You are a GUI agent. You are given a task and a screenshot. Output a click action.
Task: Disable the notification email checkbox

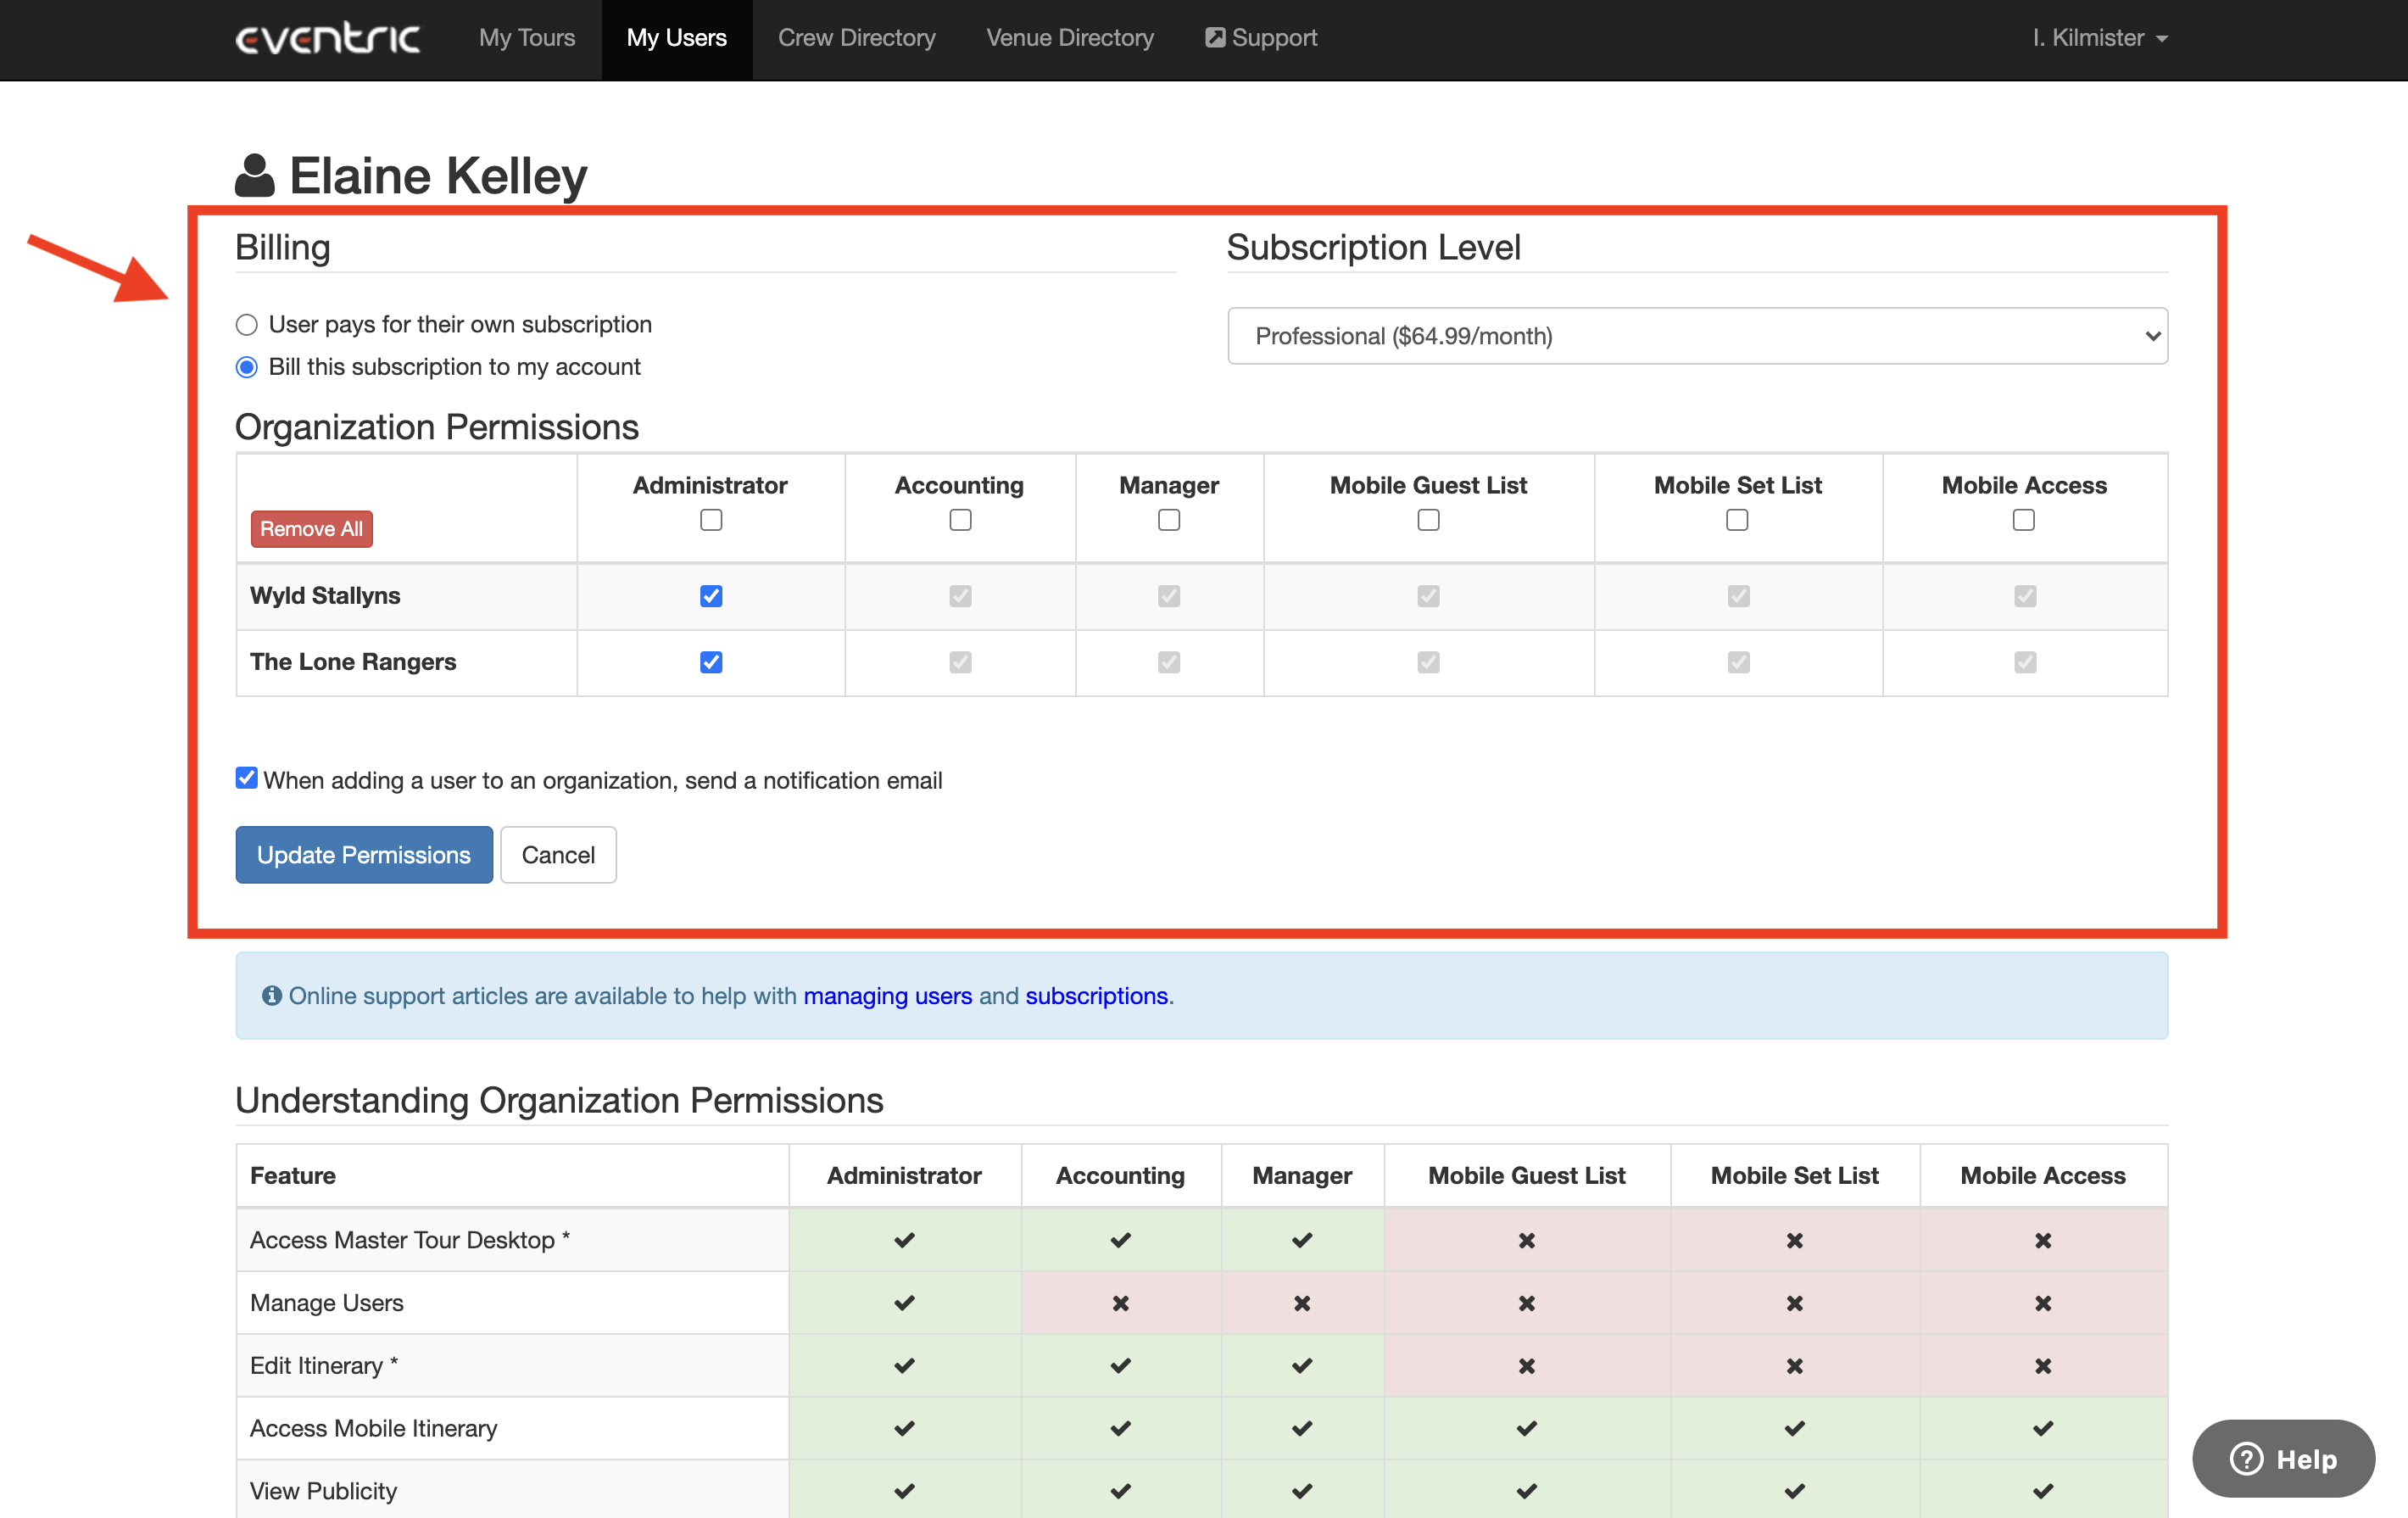tap(246, 778)
